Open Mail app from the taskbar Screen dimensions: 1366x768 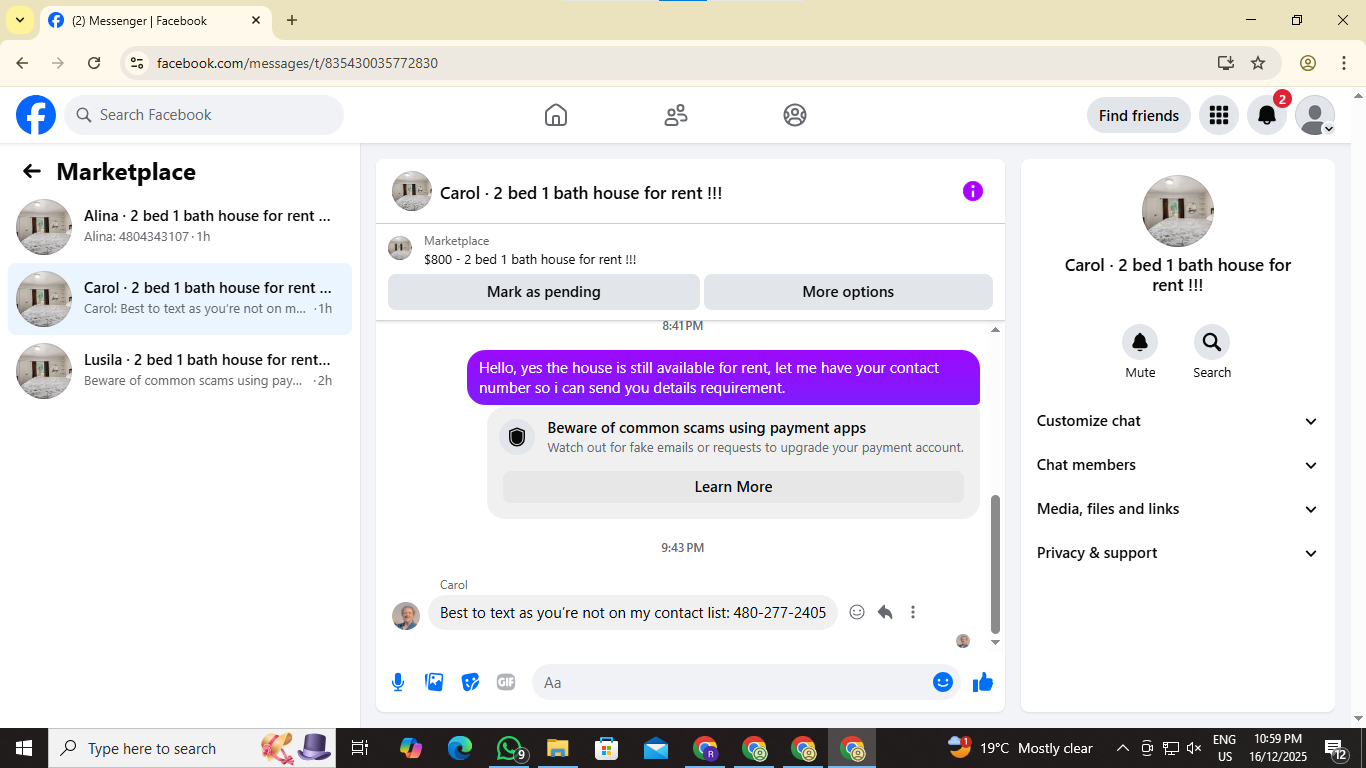click(656, 748)
